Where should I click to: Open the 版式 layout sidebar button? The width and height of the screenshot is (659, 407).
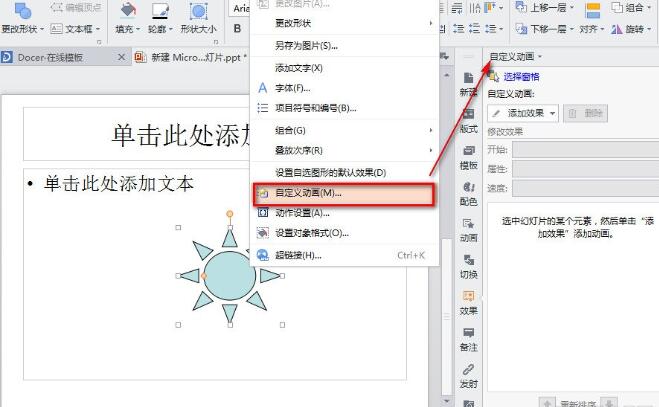coord(468,121)
